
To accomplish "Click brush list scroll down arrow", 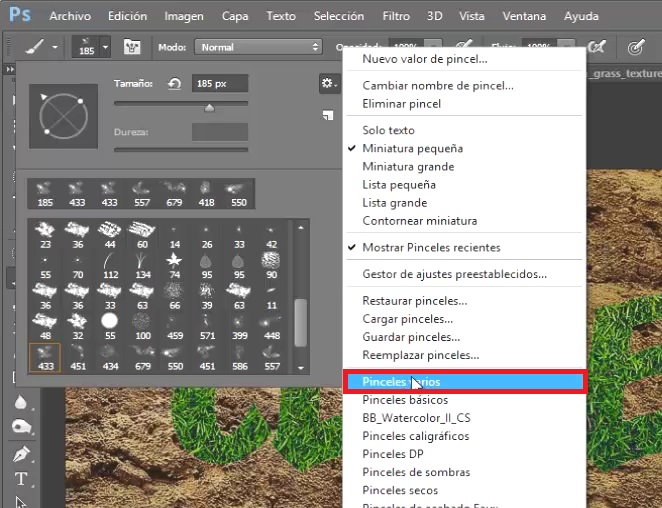I will click(x=300, y=368).
